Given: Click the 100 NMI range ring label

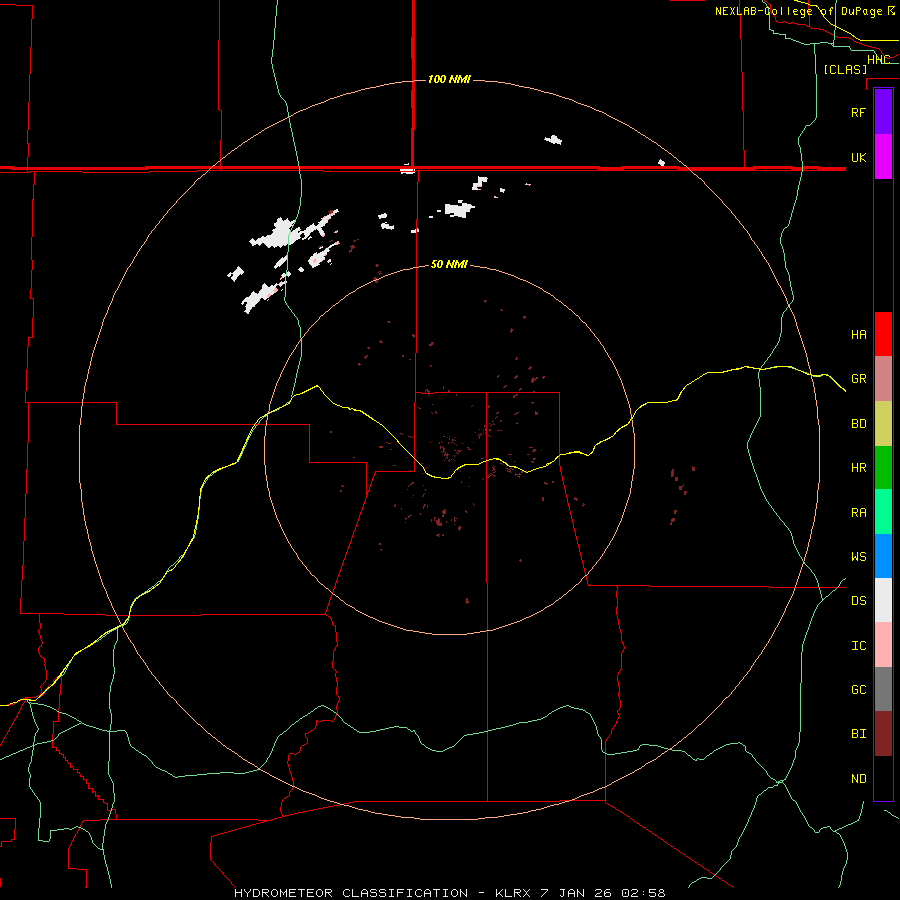Looking at the screenshot, I should [x=449, y=79].
